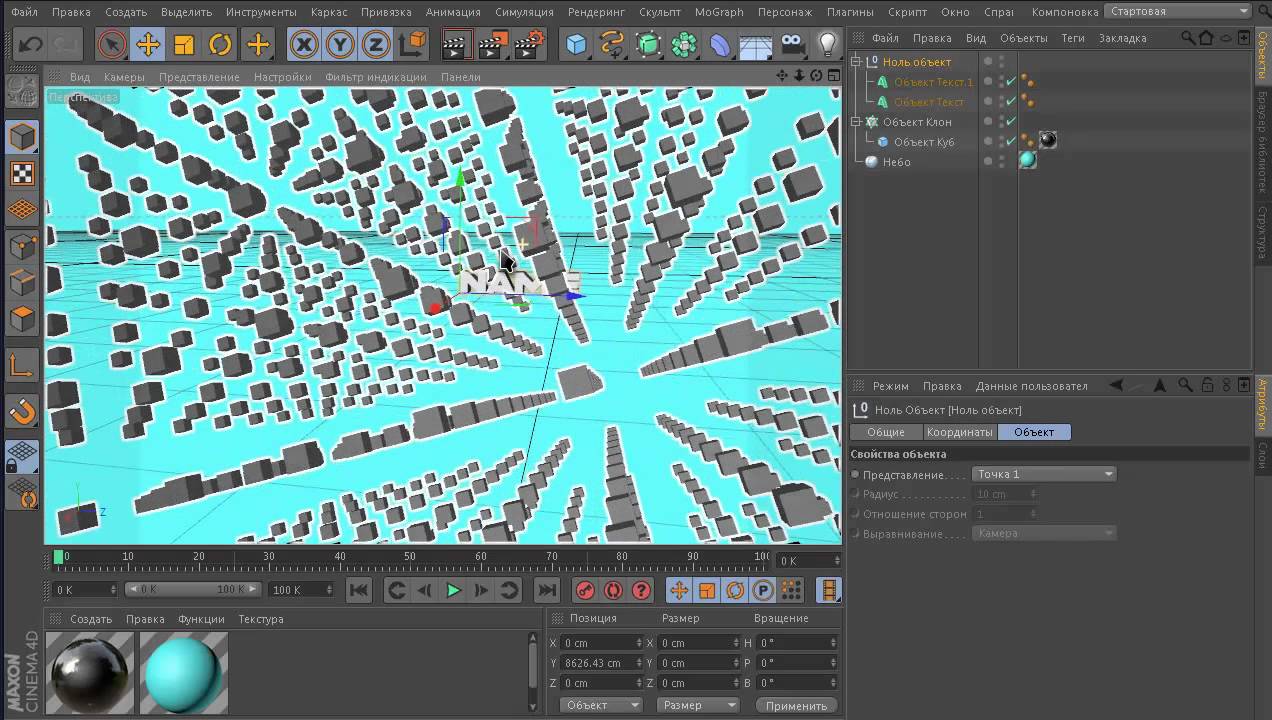Screen dimensions: 1272x720
Task: Open the render settings icon
Action: click(529, 45)
